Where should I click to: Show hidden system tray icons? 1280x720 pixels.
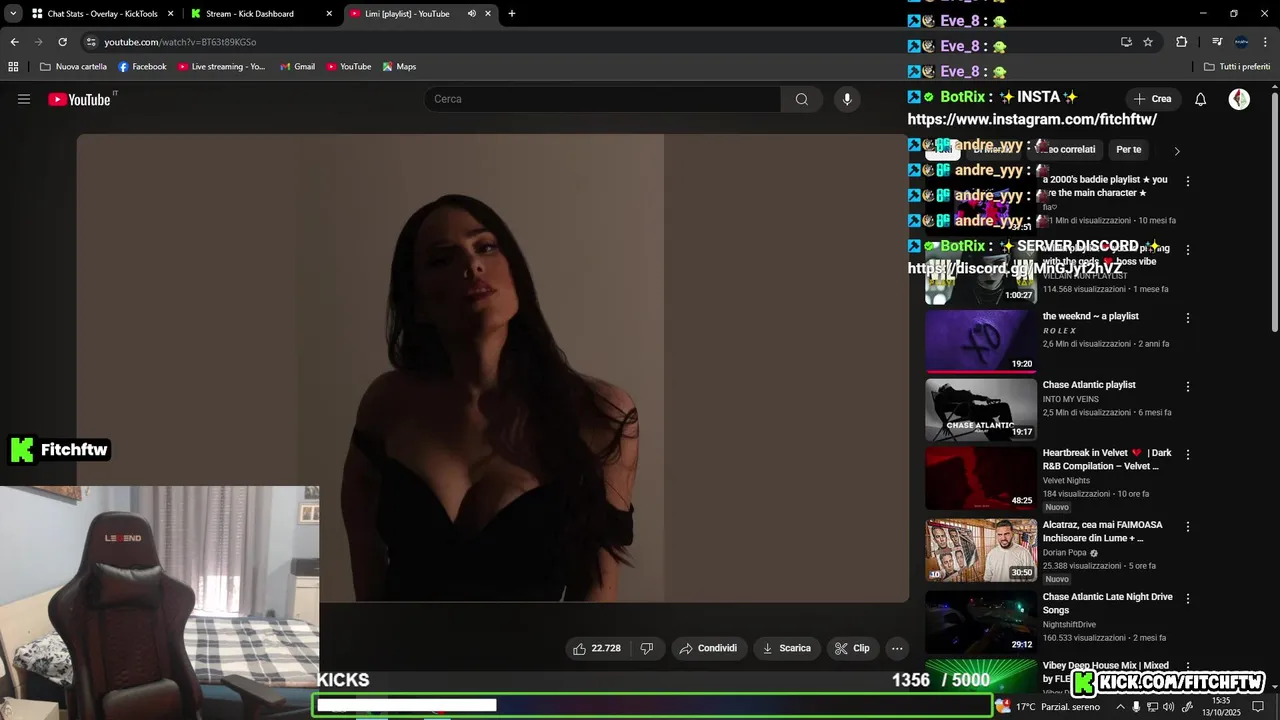[x=1120, y=706]
